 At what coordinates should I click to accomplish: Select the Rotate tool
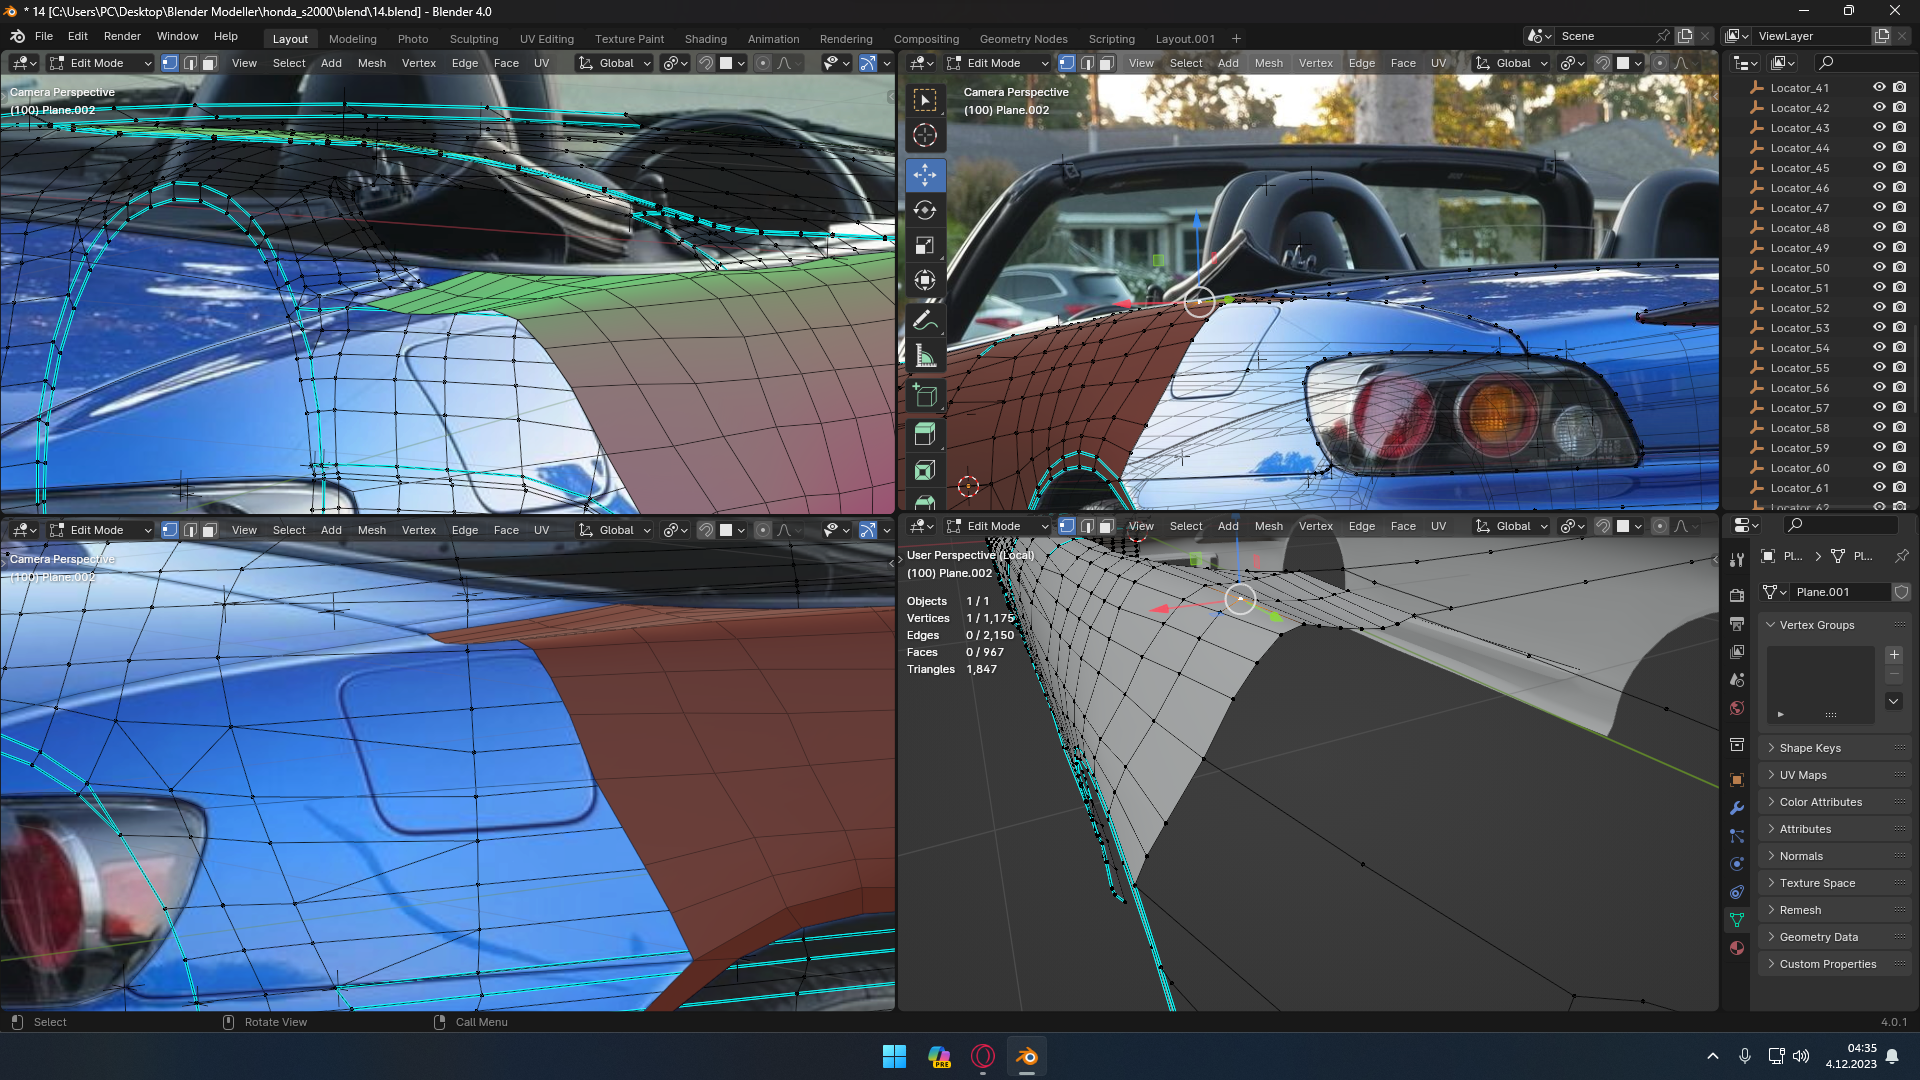(x=925, y=210)
